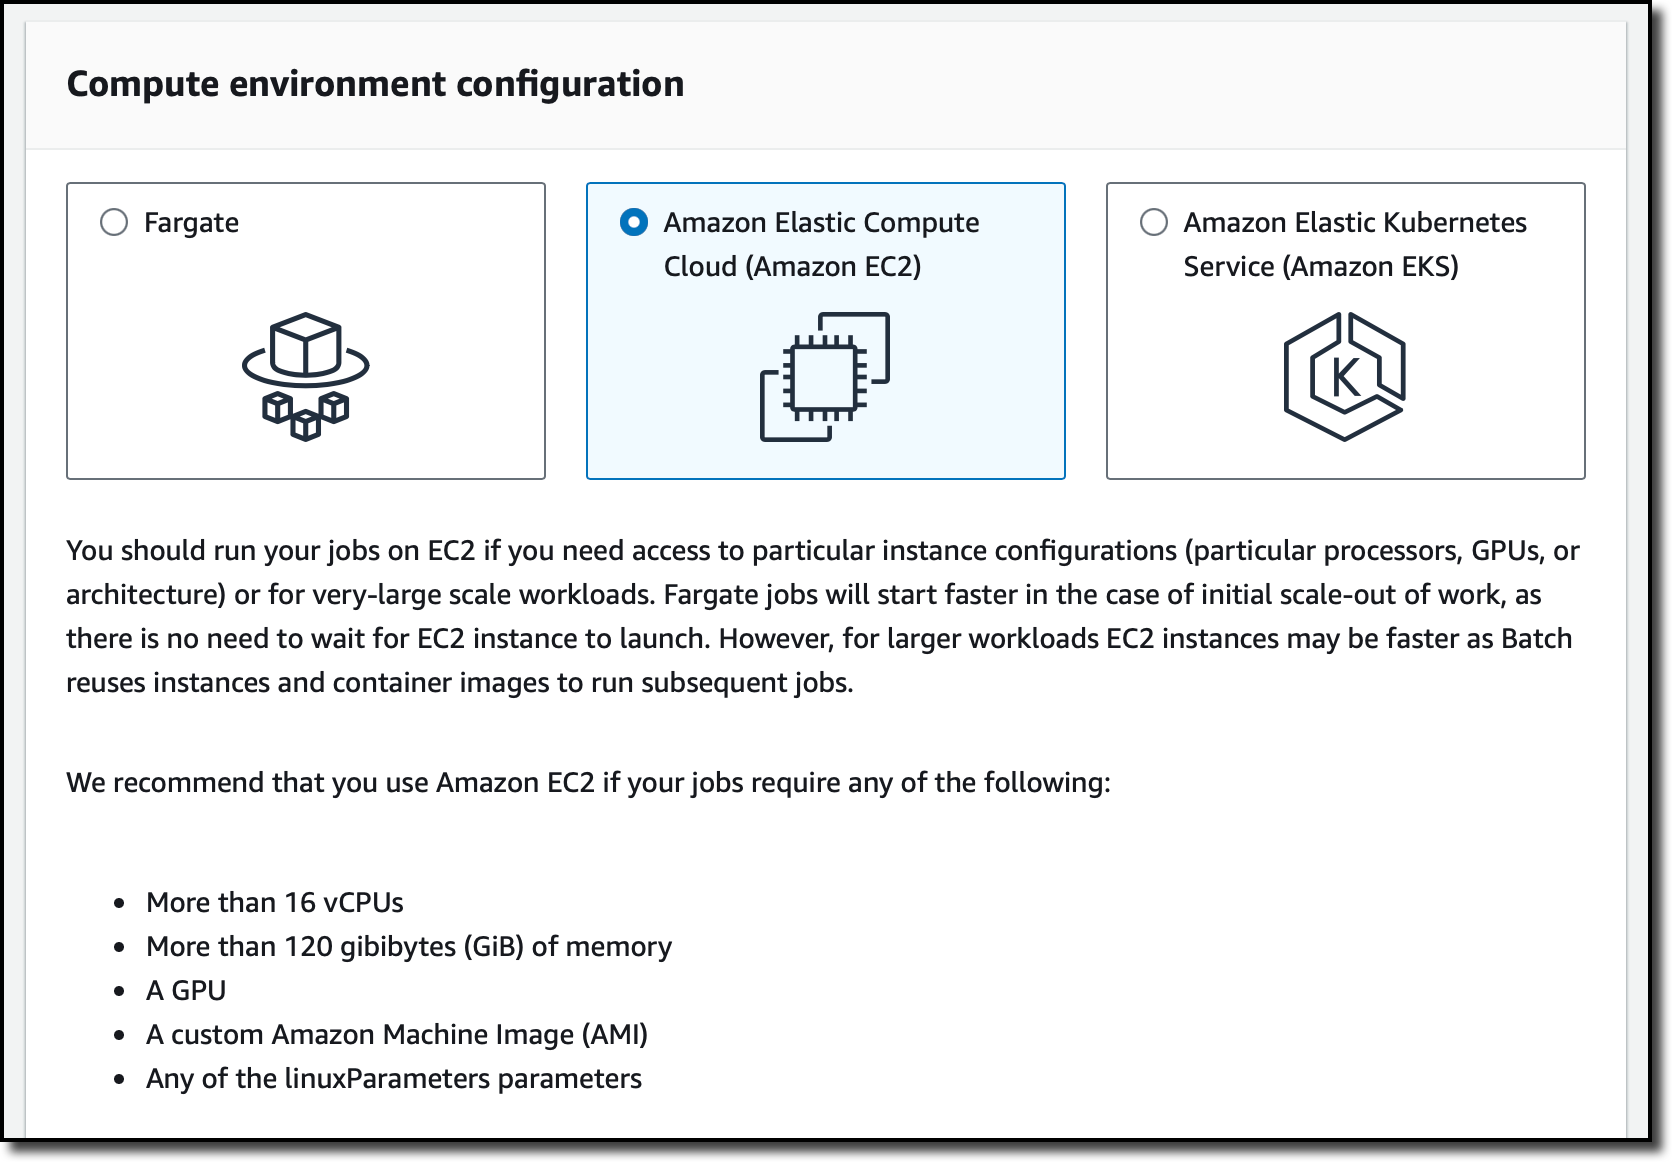Click the Amazon Elastic Compute Cloud label
Image resolution: width=1672 pixels, height=1162 pixels.
point(822,244)
